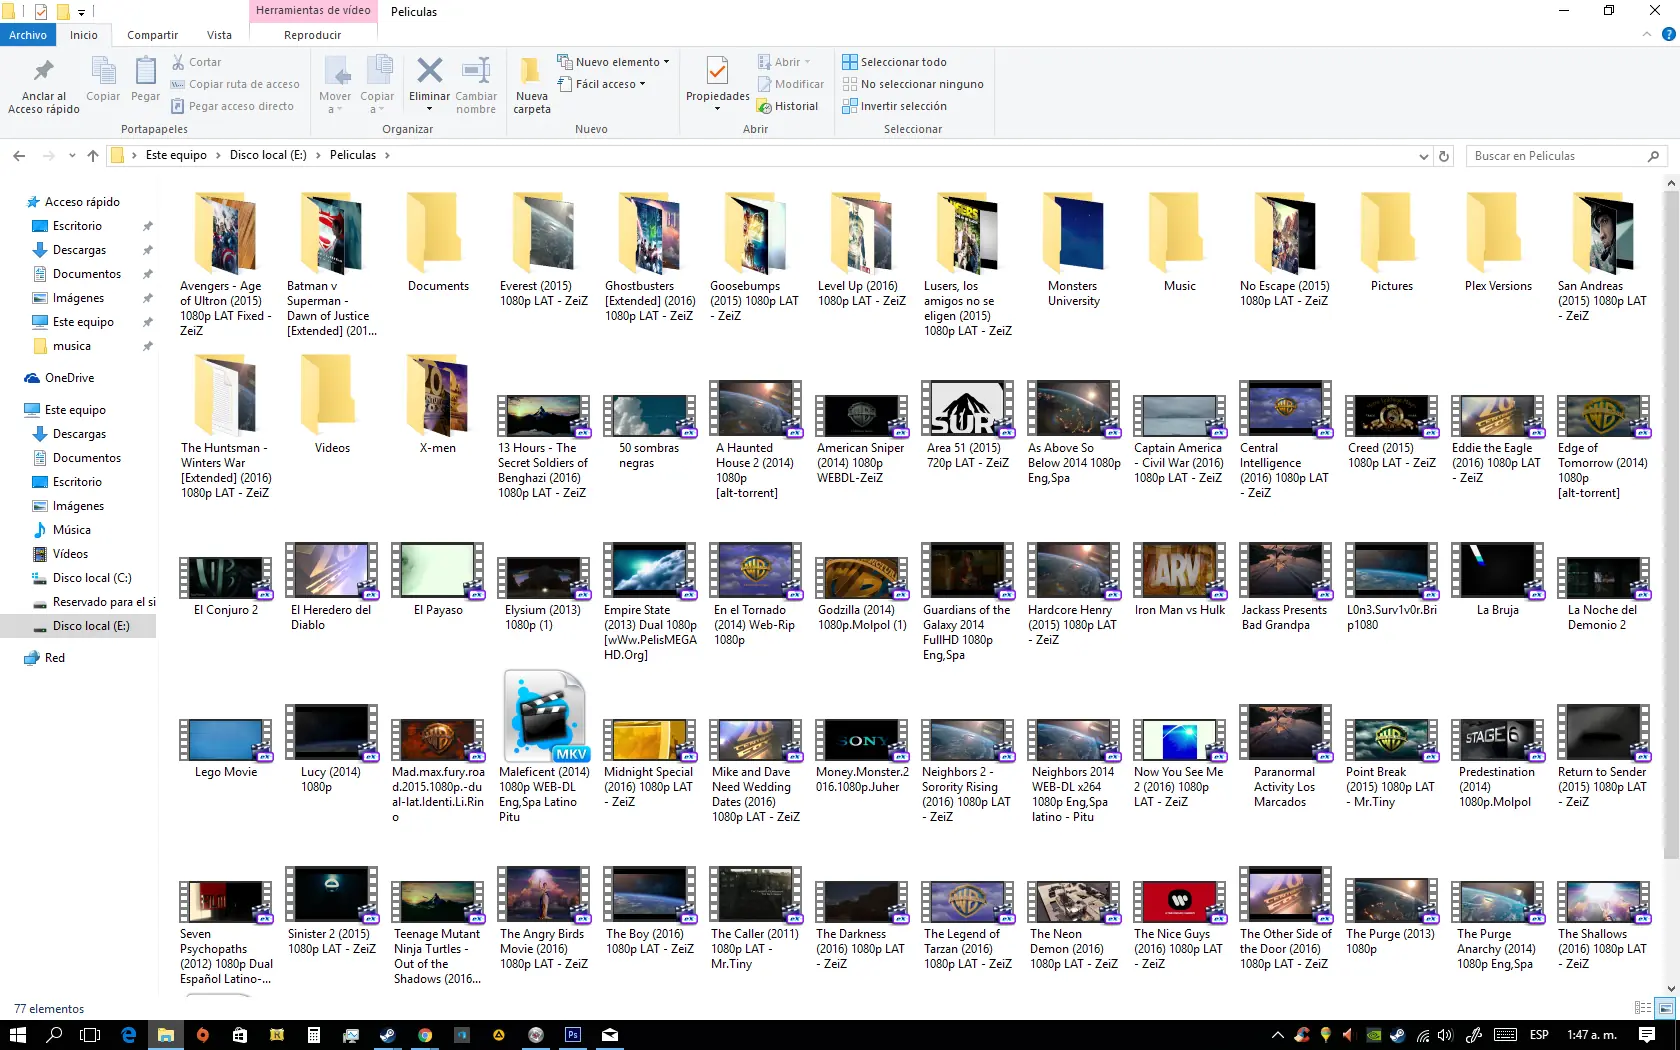Select OneDrive in the navigation pane
The height and width of the screenshot is (1050, 1680).
(69, 378)
